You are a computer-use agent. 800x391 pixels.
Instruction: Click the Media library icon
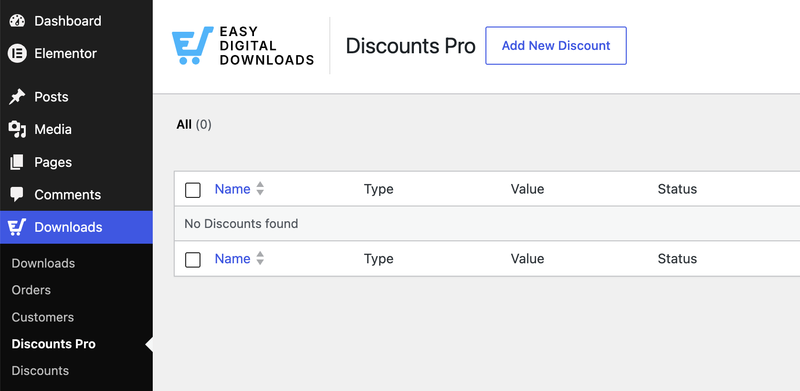click(x=17, y=130)
